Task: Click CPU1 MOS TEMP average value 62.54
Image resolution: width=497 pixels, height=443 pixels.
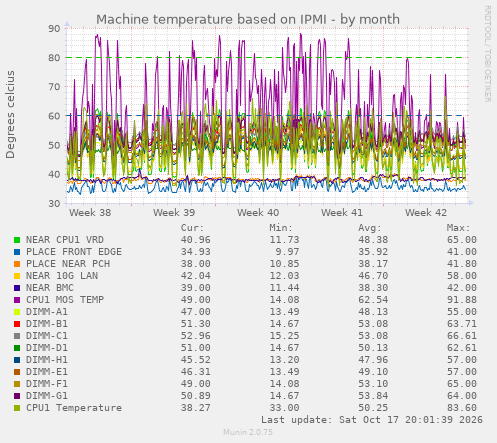Action: (373, 300)
